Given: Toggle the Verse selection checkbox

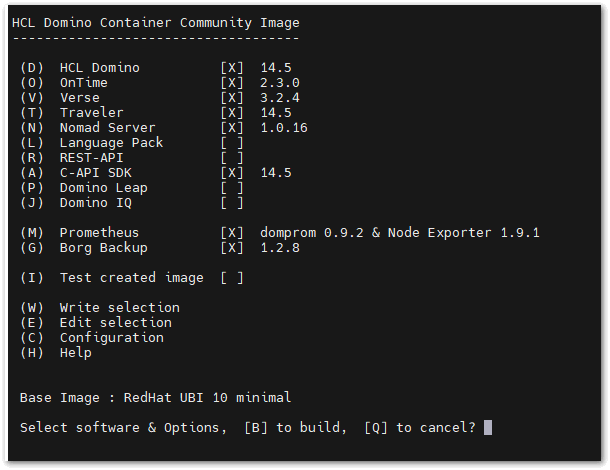Looking at the screenshot, I should pyautogui.click(x=232, y=98).
